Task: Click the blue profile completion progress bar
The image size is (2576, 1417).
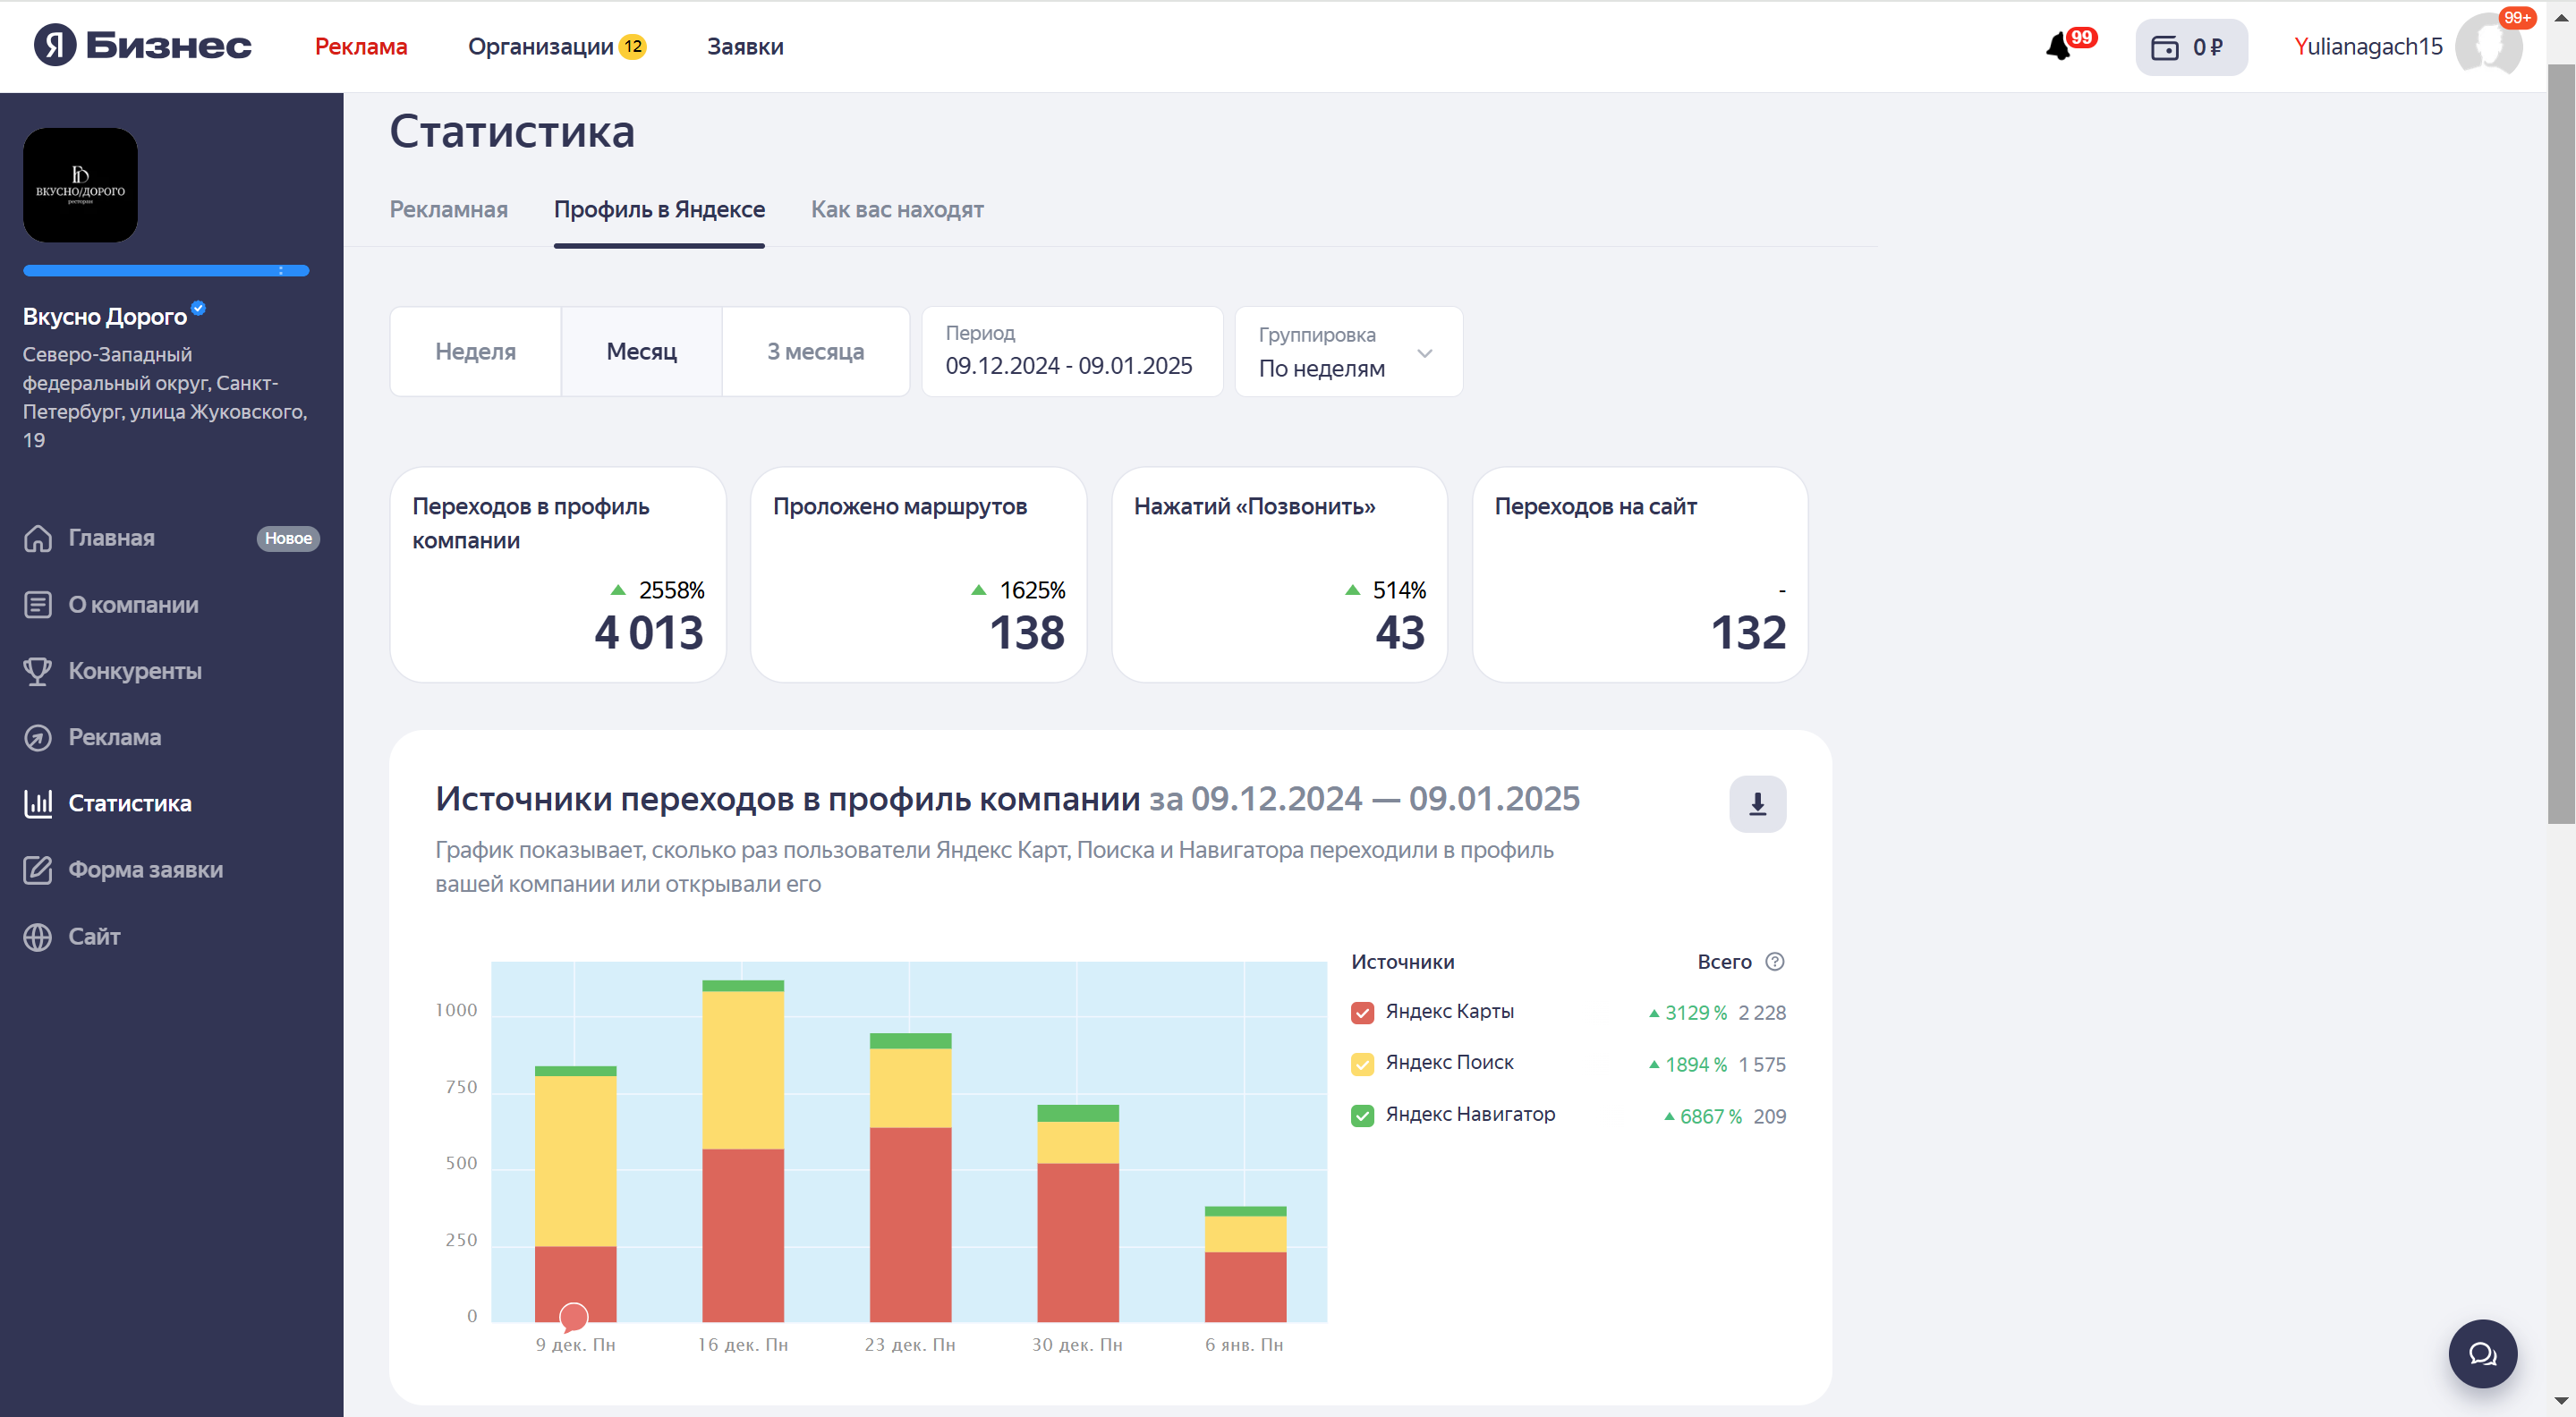Action: [x=166, y=270]
